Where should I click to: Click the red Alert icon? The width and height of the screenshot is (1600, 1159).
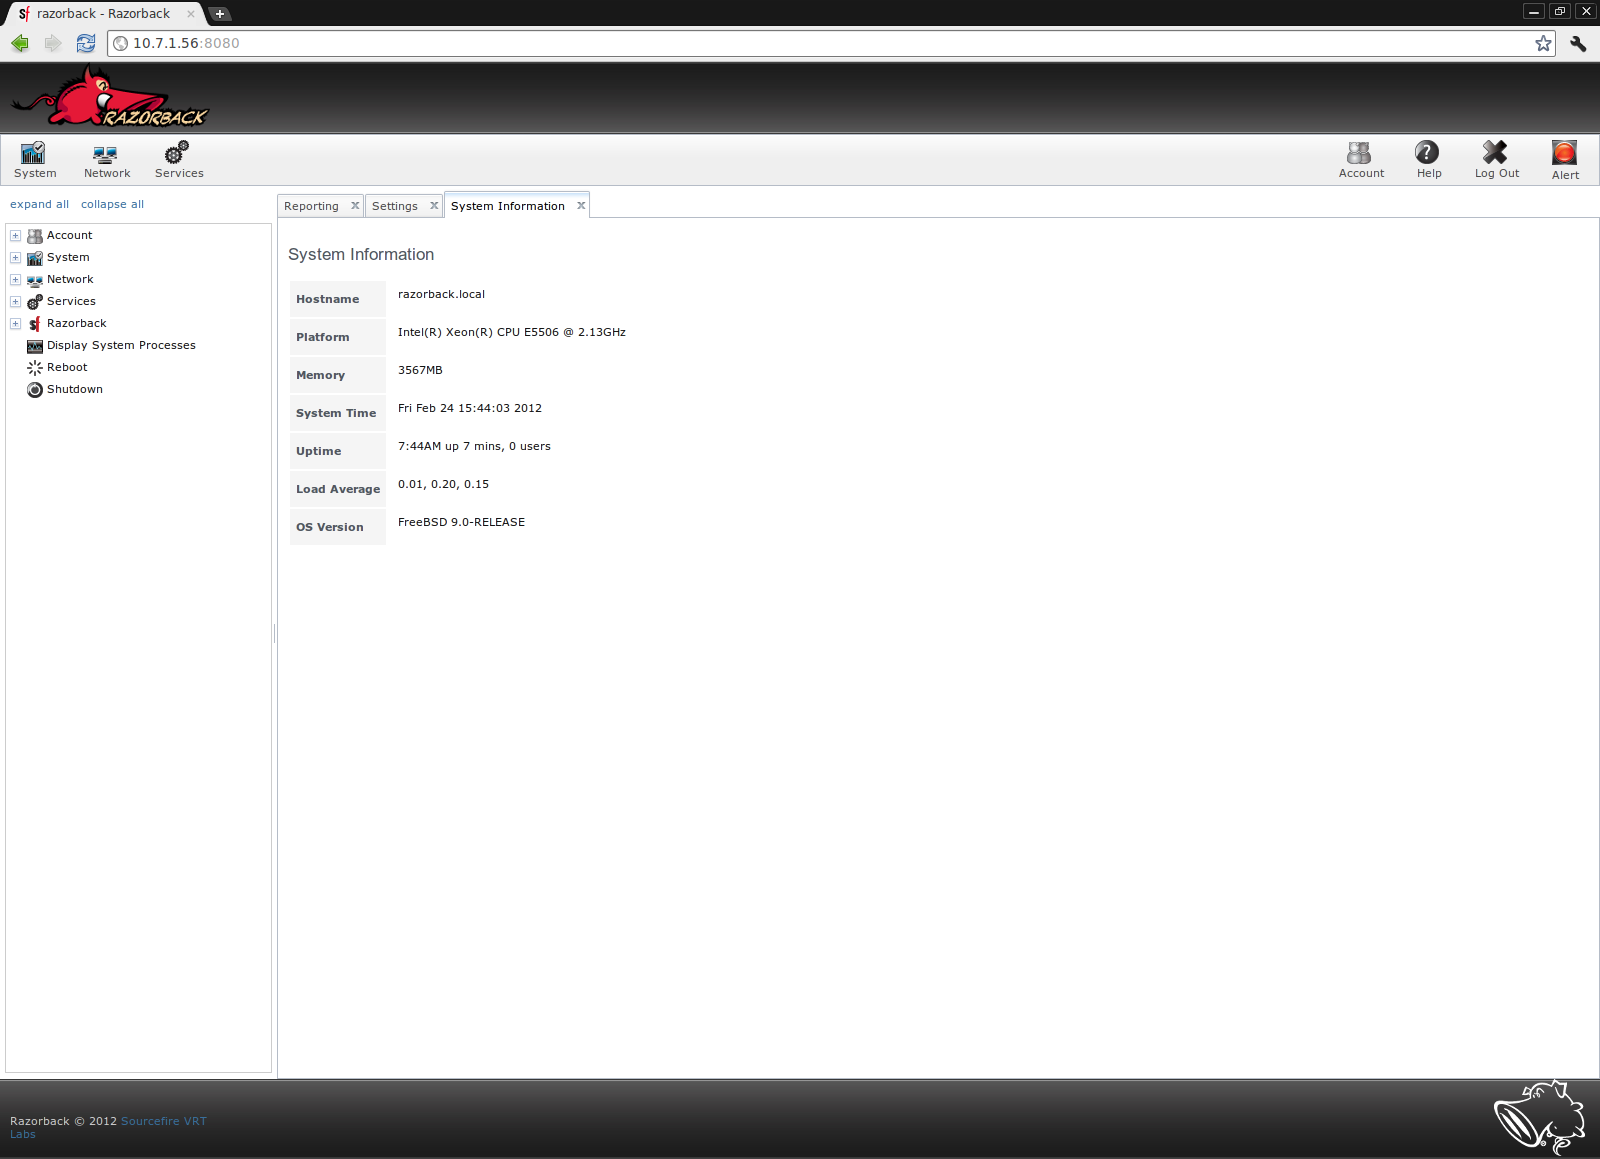1564,158
